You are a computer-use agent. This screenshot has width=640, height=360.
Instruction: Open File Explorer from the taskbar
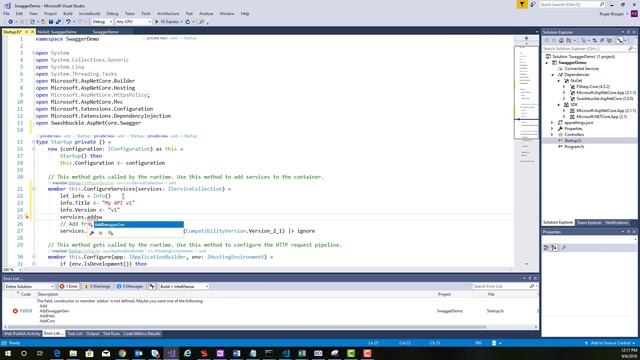pos(73,353)
